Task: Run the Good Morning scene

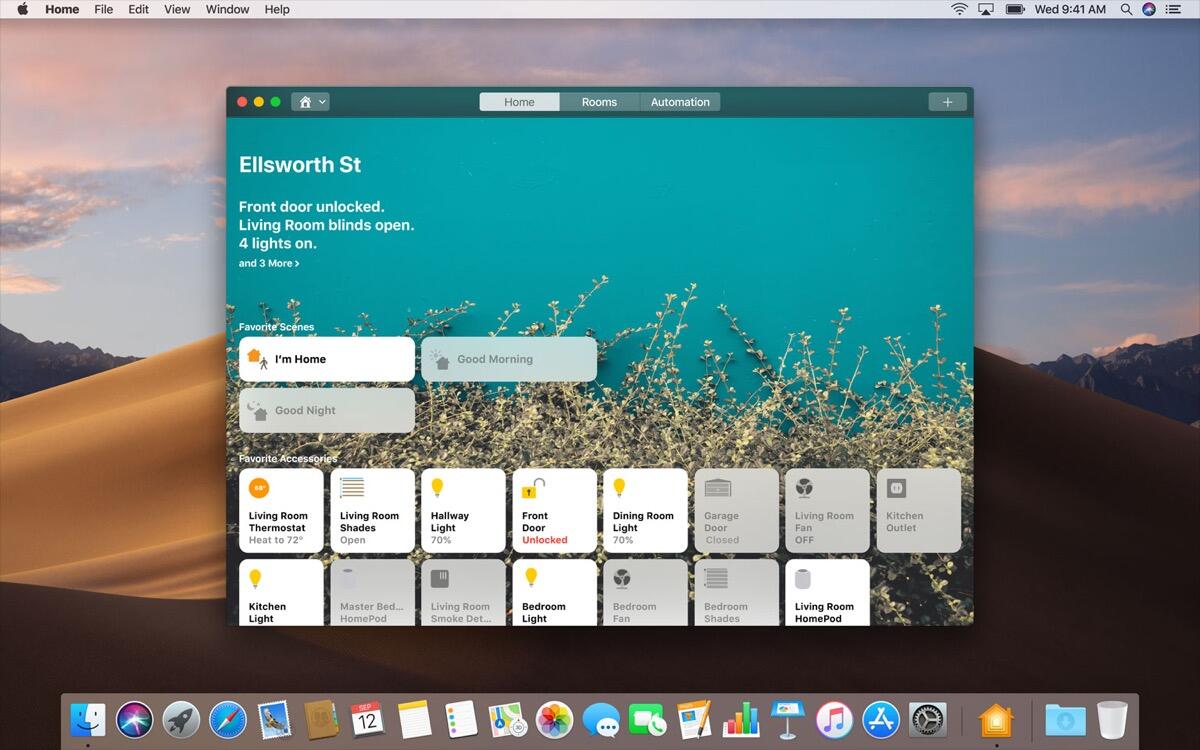Action: coord(509,359)
